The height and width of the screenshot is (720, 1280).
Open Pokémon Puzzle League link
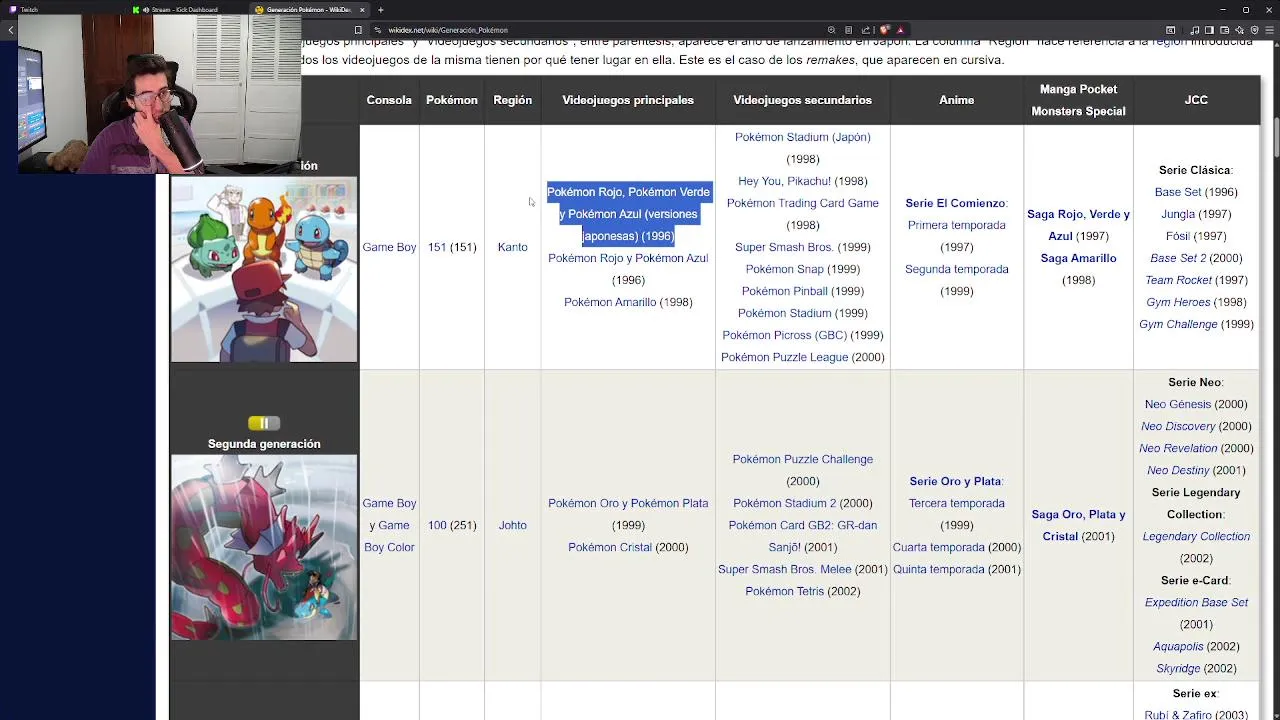click(784, 357)
